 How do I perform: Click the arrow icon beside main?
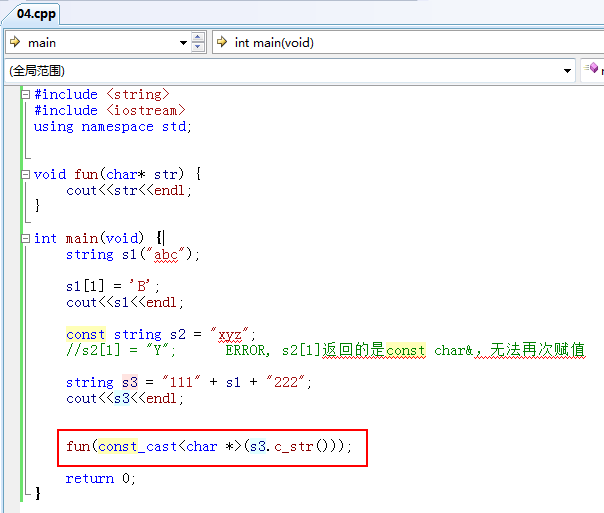15,42
